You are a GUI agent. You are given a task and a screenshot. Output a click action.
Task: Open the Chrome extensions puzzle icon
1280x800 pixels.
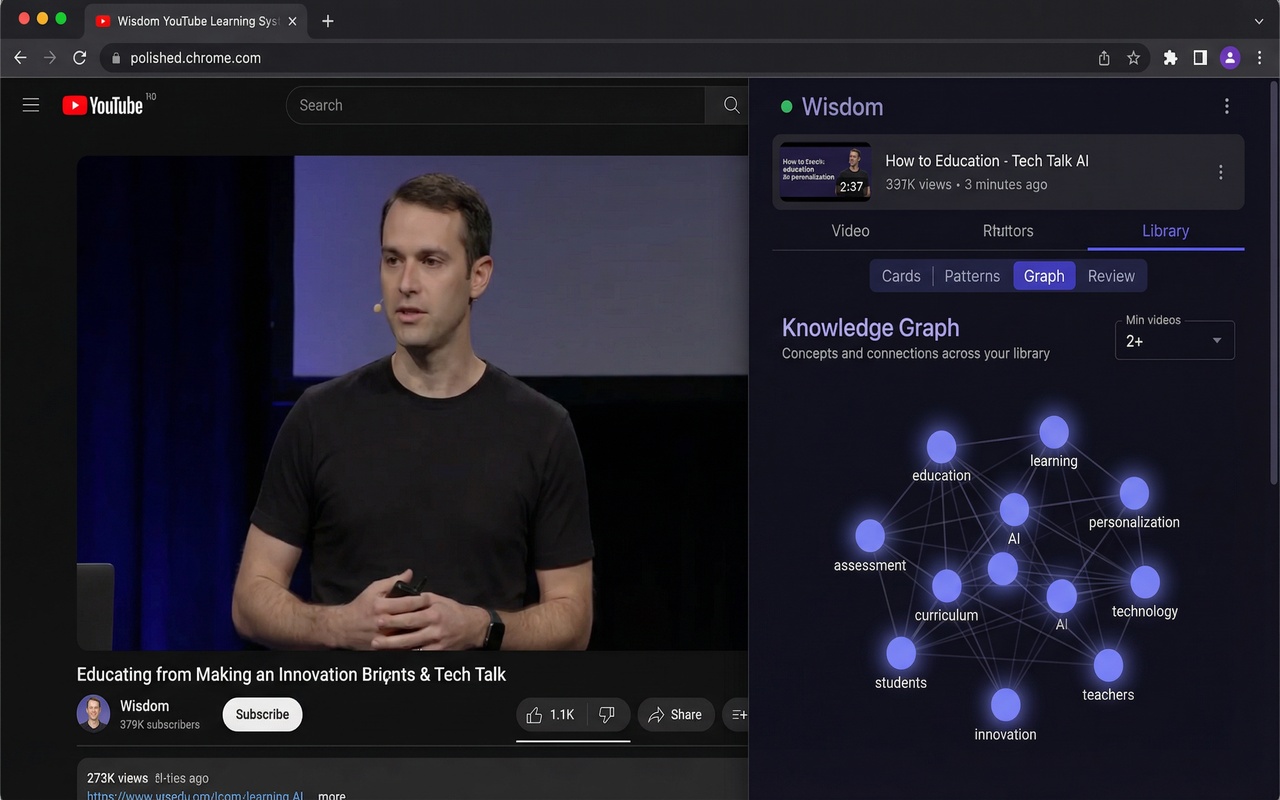[1170, 57]
